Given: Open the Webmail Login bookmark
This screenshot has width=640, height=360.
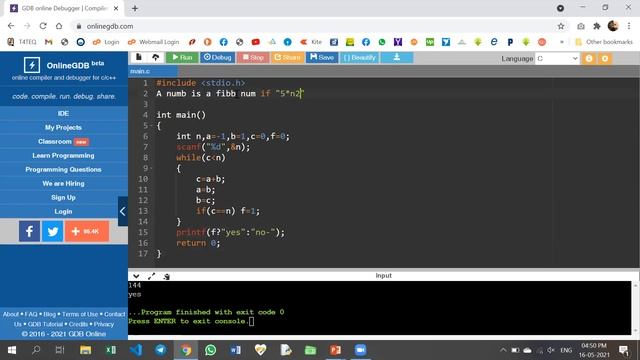Looking at the screenshot, I should tap(153, 42).
